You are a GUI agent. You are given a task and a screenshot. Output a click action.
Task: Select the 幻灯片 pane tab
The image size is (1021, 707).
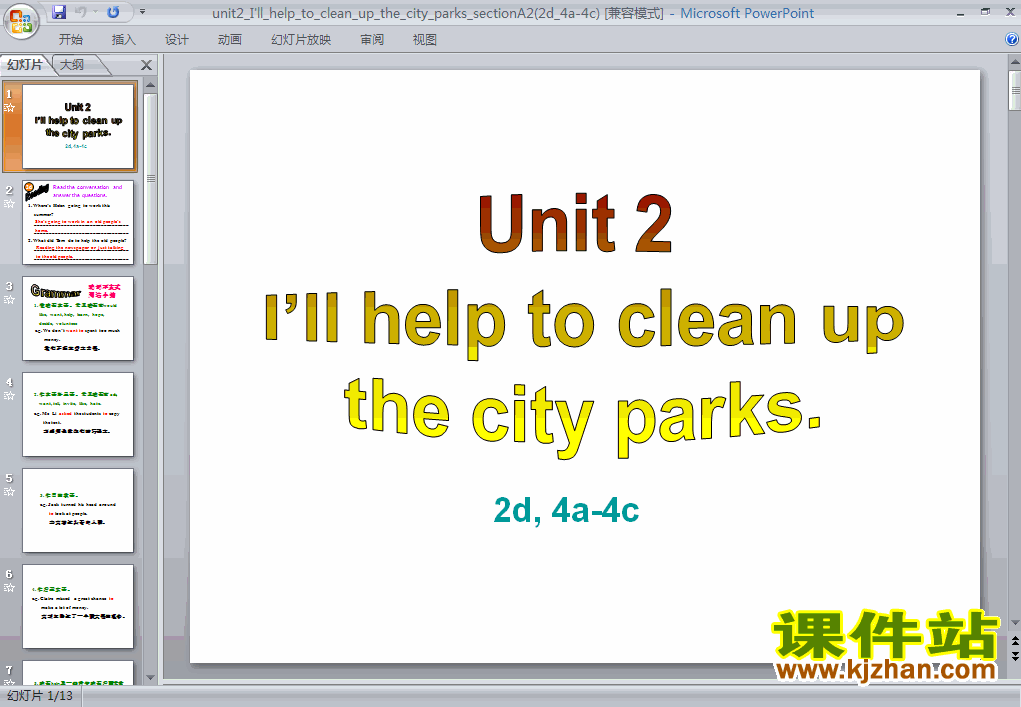[25, 65]
